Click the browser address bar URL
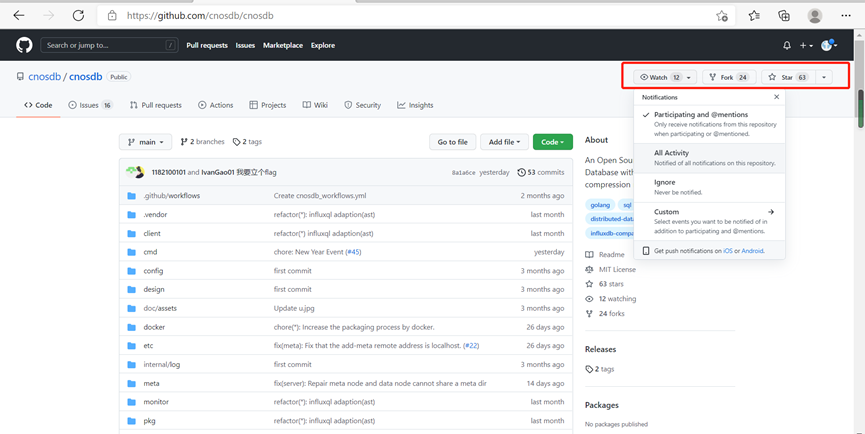This screenshot has height=434, width=865. click(200, 15)
